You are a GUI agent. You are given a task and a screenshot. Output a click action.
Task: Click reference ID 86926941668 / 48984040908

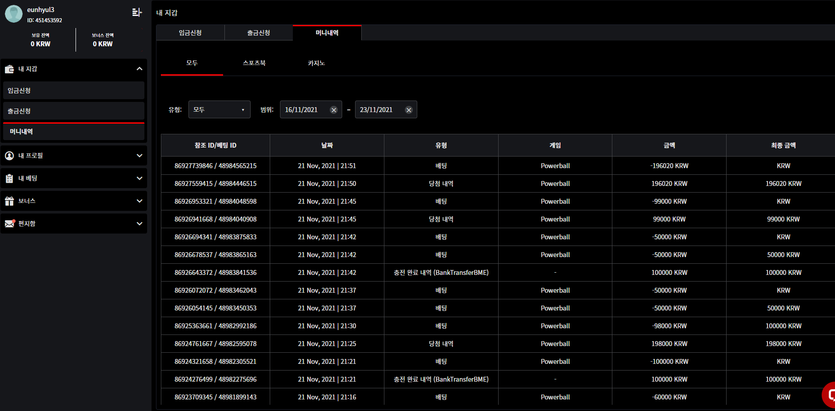tap(216, 219)
